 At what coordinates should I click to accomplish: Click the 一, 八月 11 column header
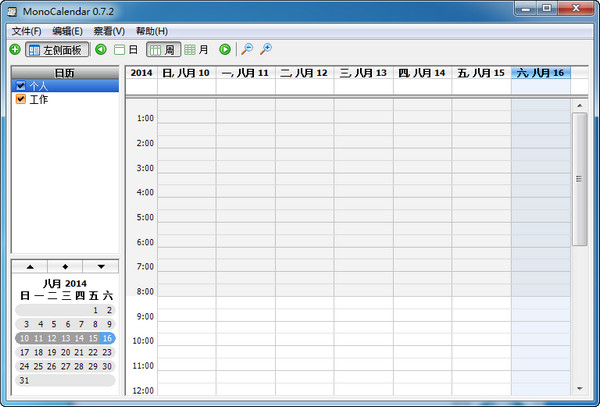(245, 73)
